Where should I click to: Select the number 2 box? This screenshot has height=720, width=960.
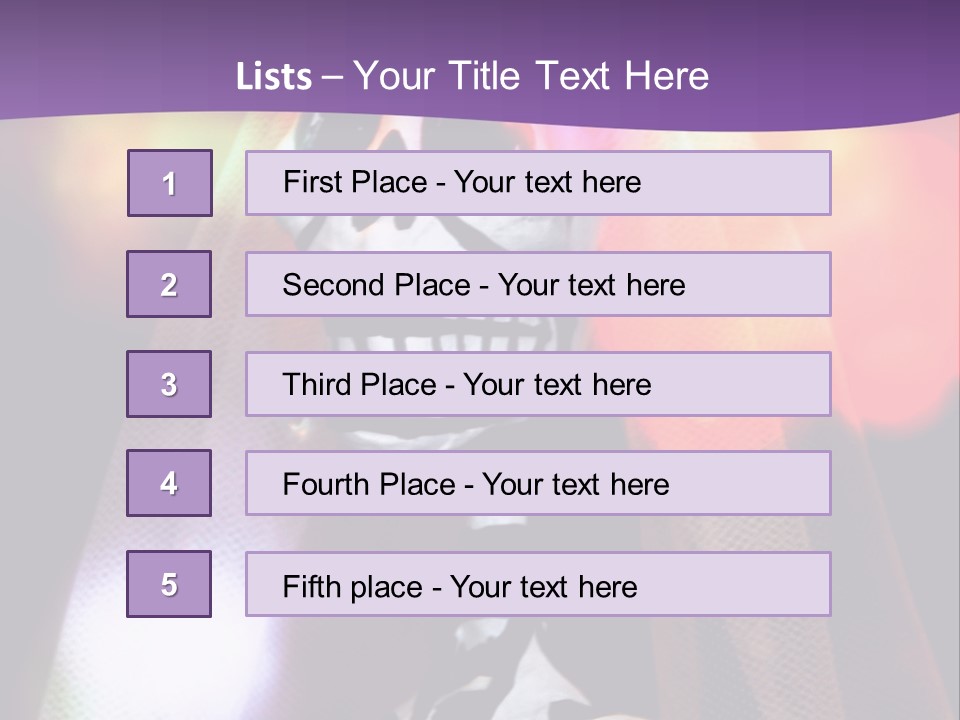(x=169, y=284)
